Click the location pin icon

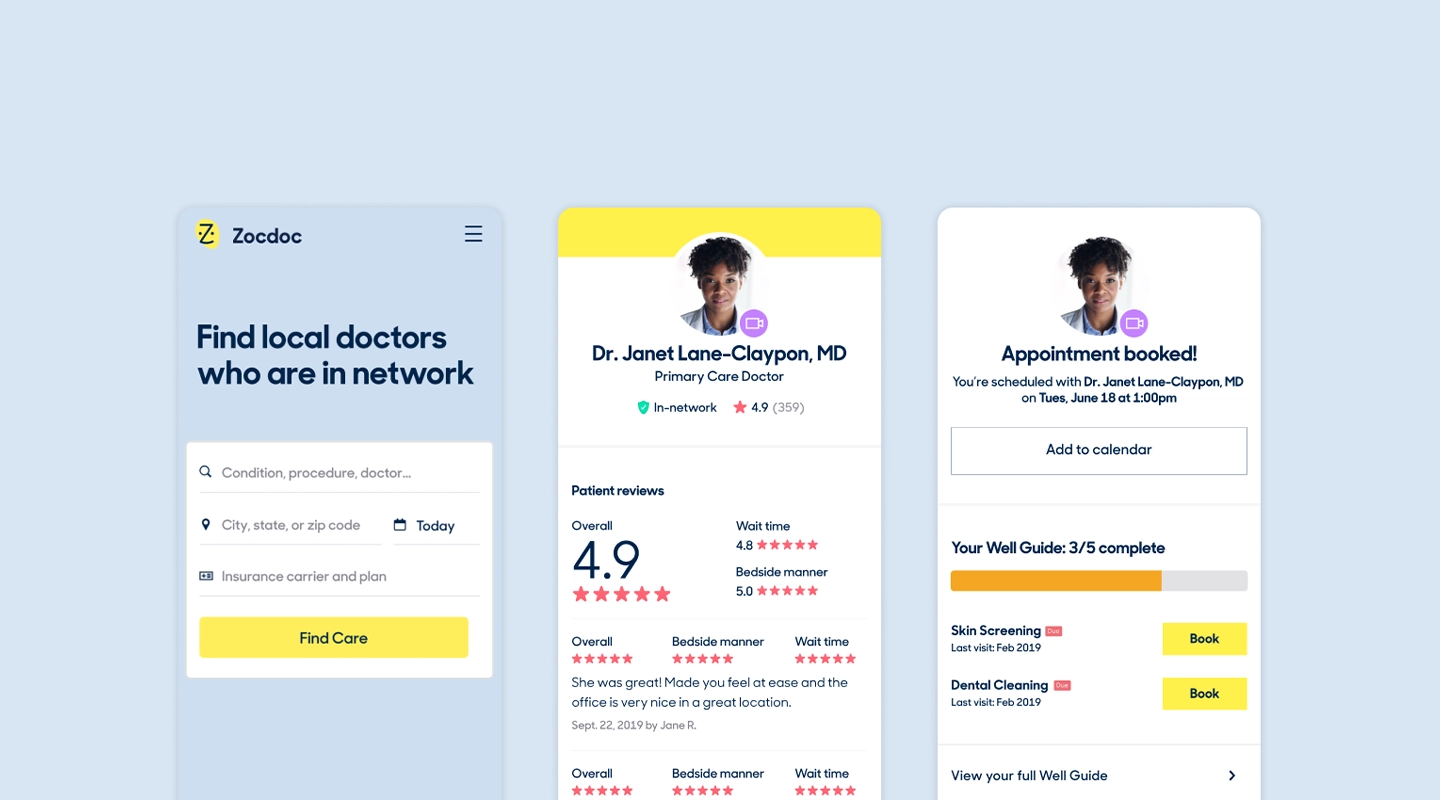coord(206,525)
